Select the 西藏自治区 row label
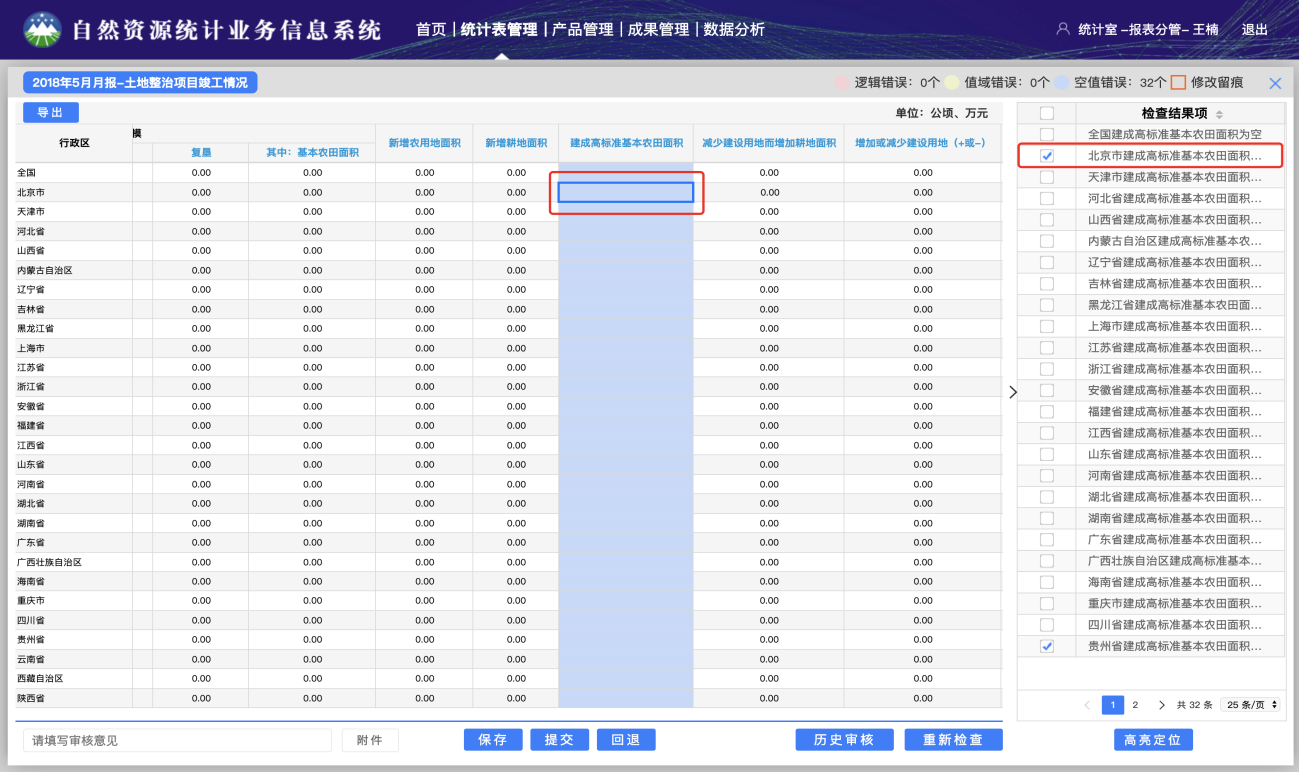Image resolution: width=1299 pixels, height=772 pixels. click(40, 678)
